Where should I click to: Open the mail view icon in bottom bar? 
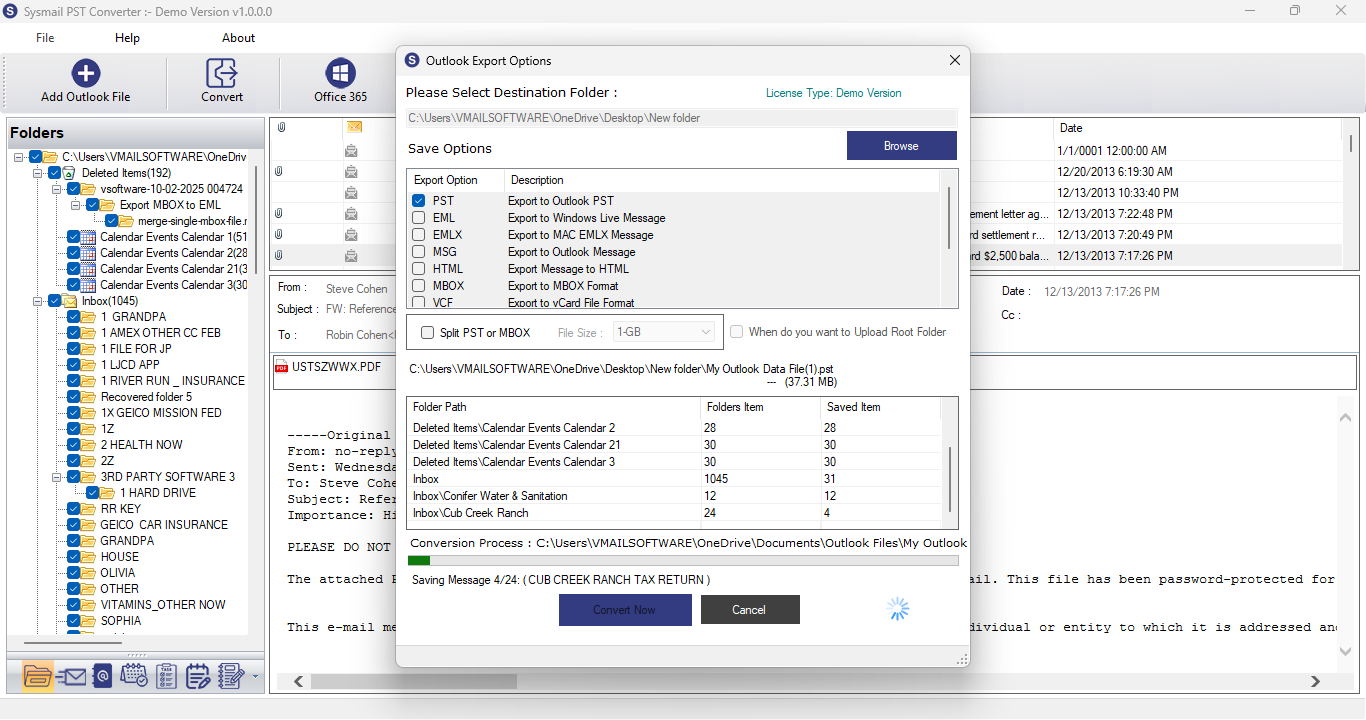click(x=71, y=677)
